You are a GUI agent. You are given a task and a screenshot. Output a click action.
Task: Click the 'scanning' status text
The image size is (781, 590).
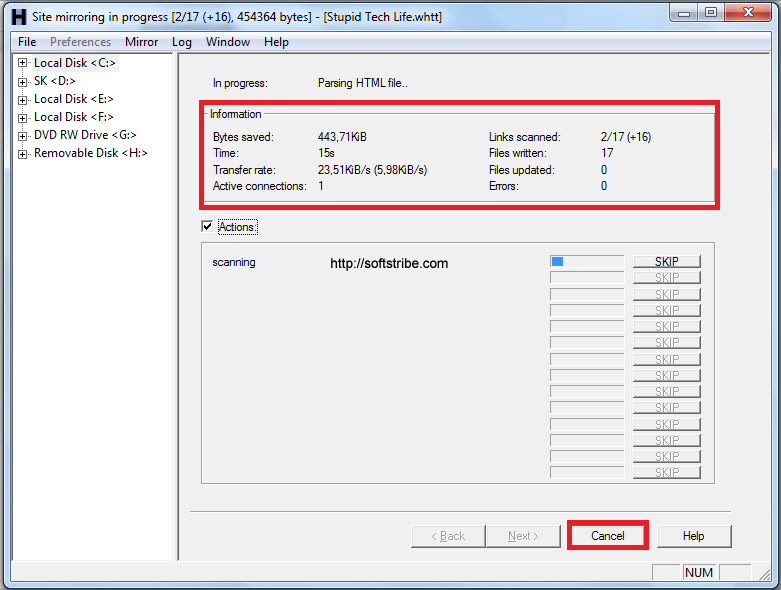[234, 262]
